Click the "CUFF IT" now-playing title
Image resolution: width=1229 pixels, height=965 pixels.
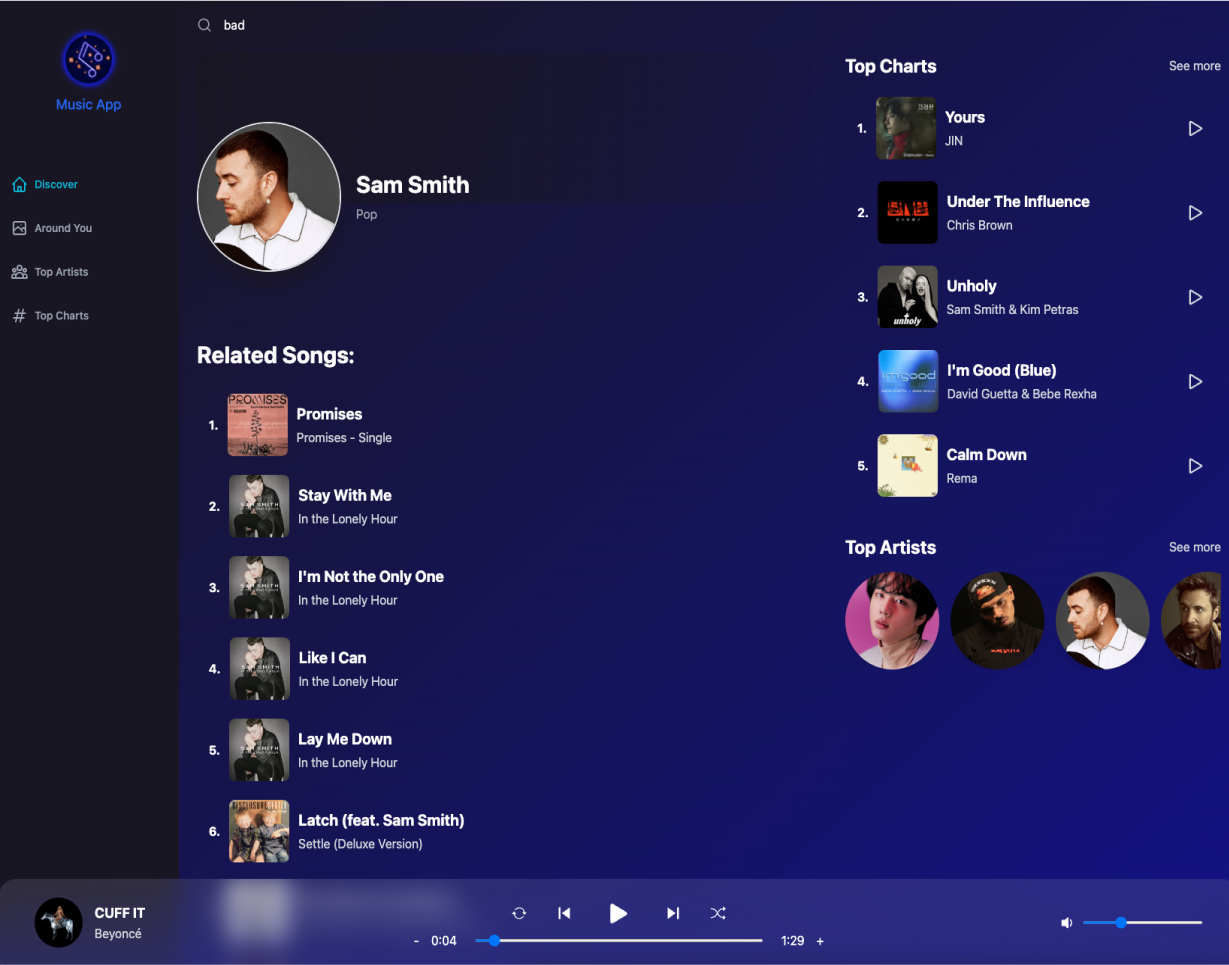120,913
